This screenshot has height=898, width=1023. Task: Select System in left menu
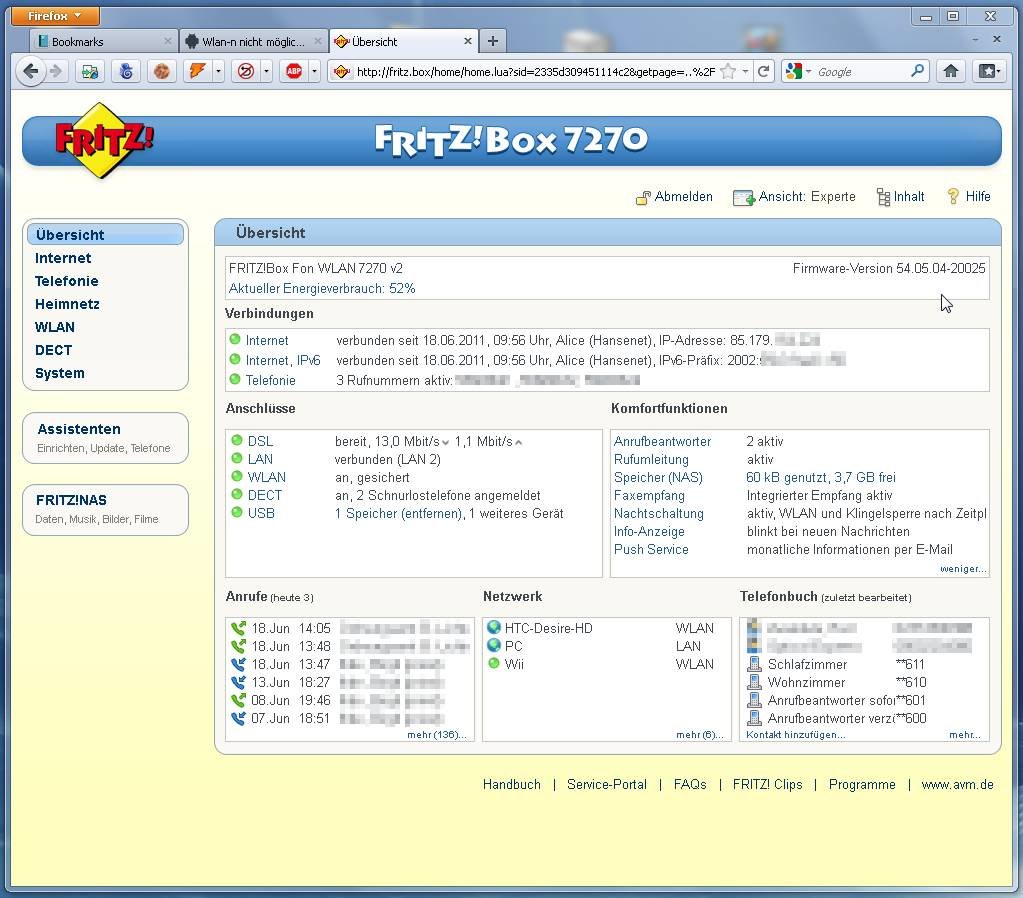pyautogui.click(x=59, y=373)
